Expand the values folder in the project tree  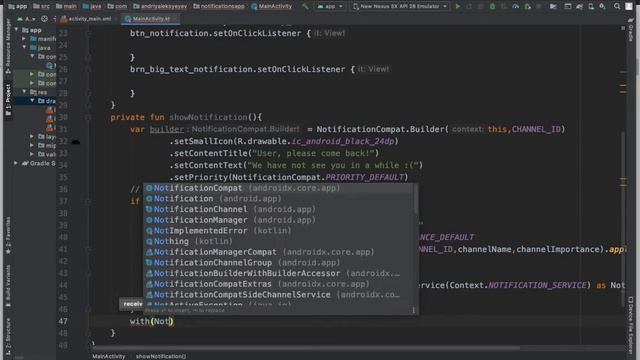[32, 154]
